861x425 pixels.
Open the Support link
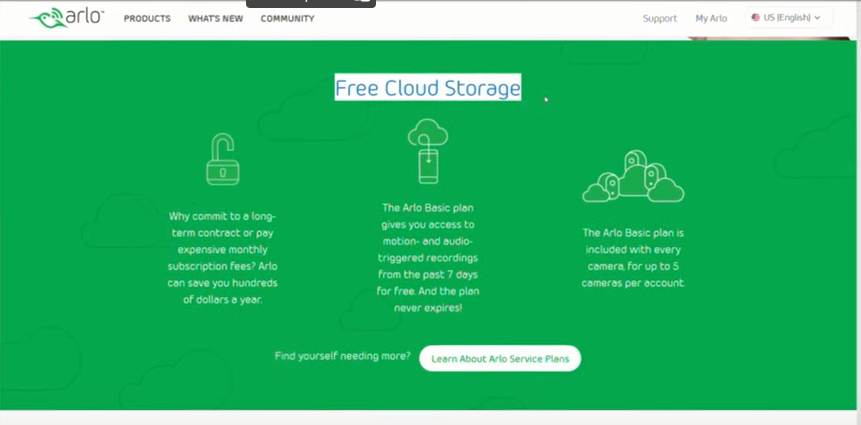(660, 19)
